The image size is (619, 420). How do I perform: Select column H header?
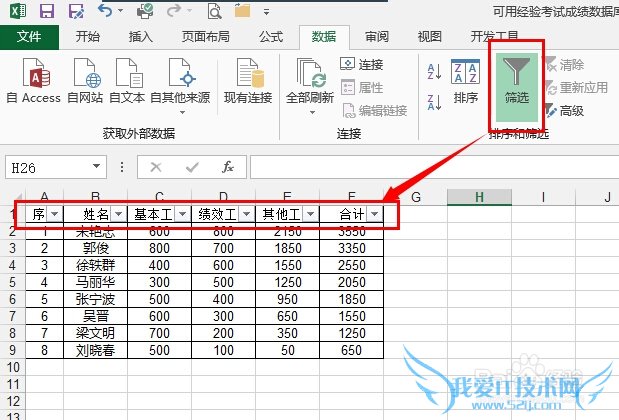click(x=479, y=197)
